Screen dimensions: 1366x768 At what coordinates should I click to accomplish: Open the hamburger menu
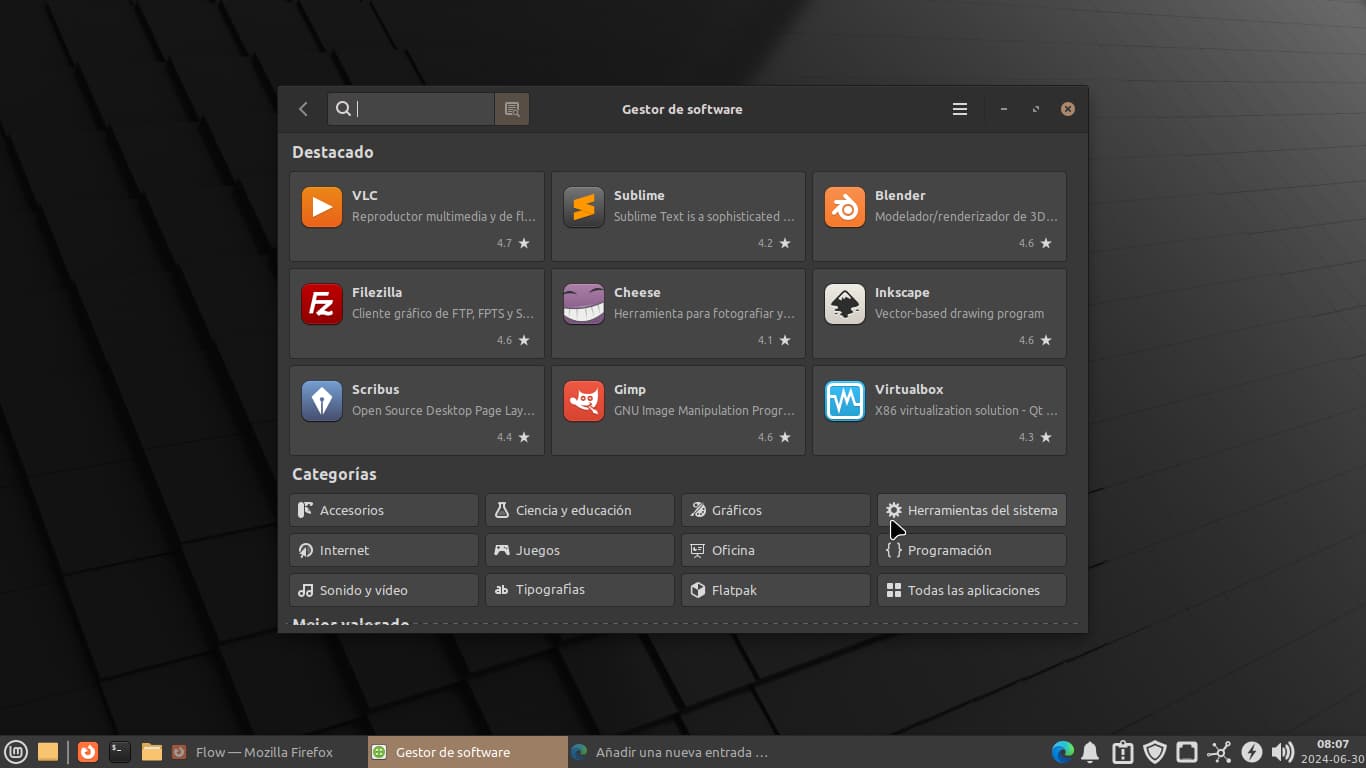pos(960,109)
